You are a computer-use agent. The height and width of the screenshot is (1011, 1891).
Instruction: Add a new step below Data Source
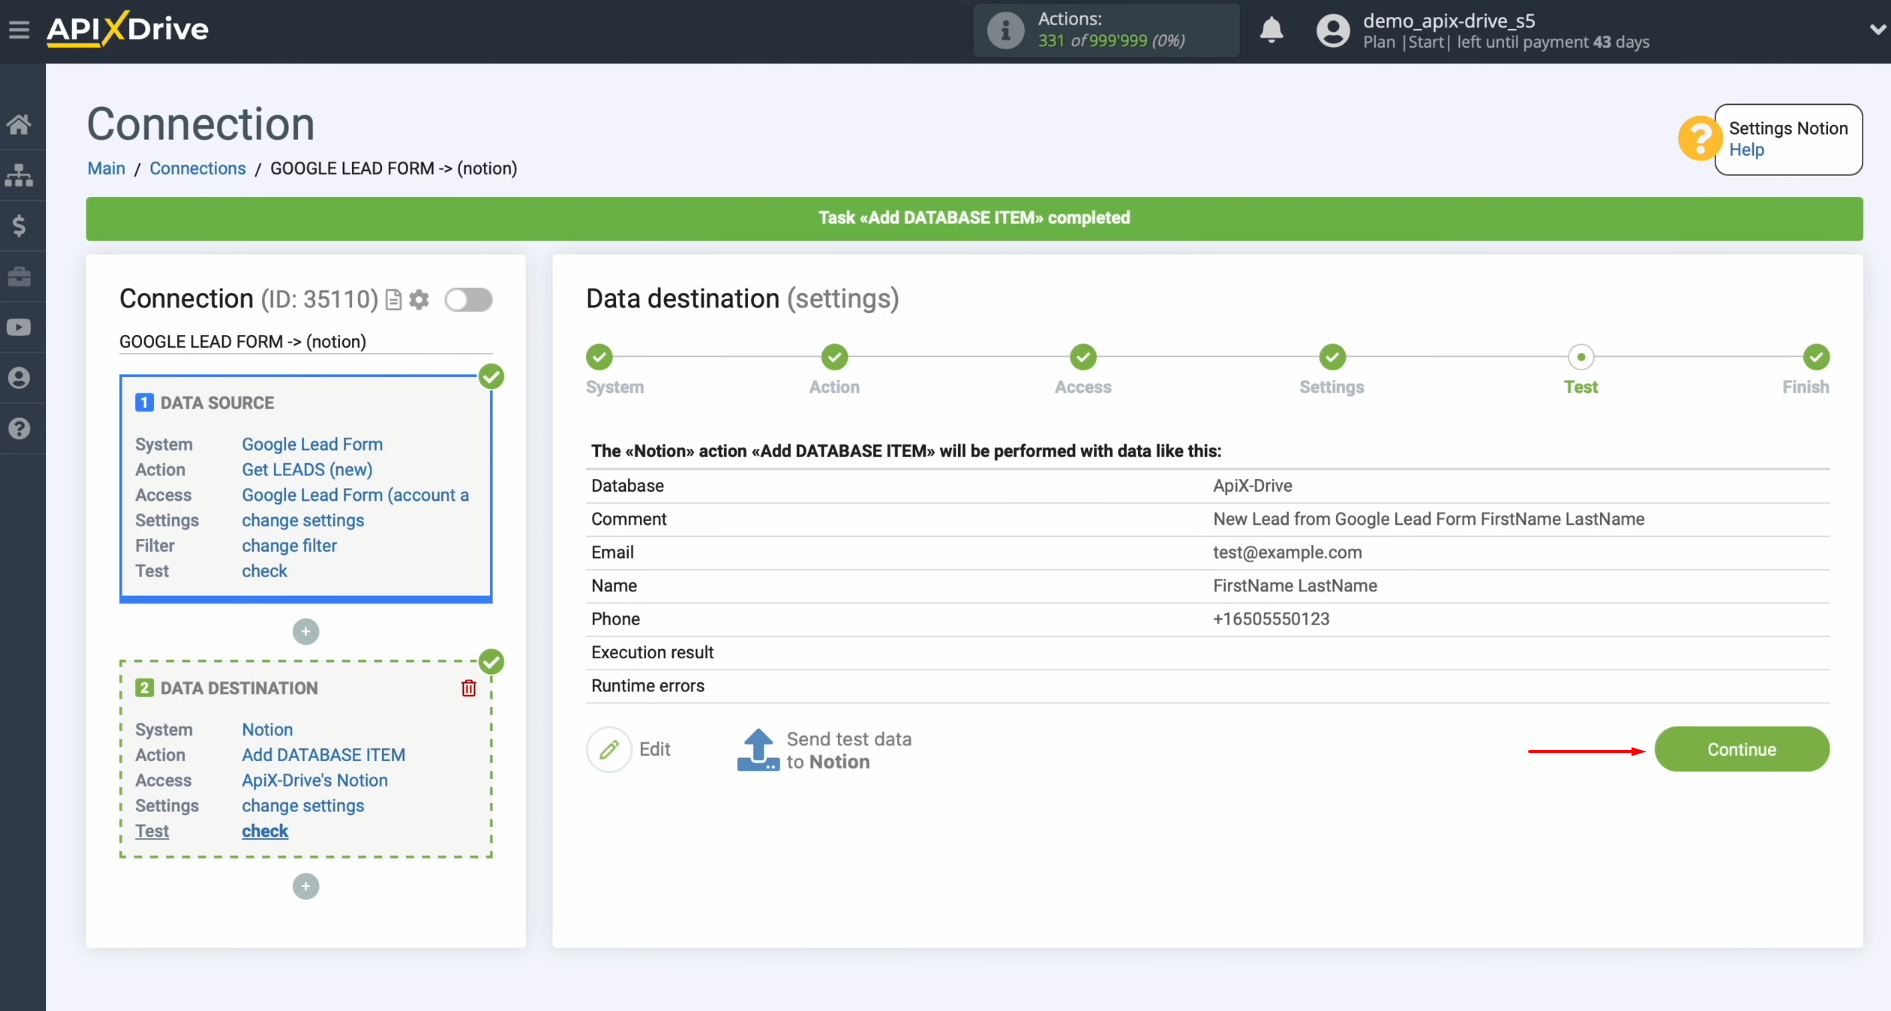[305, 631]
